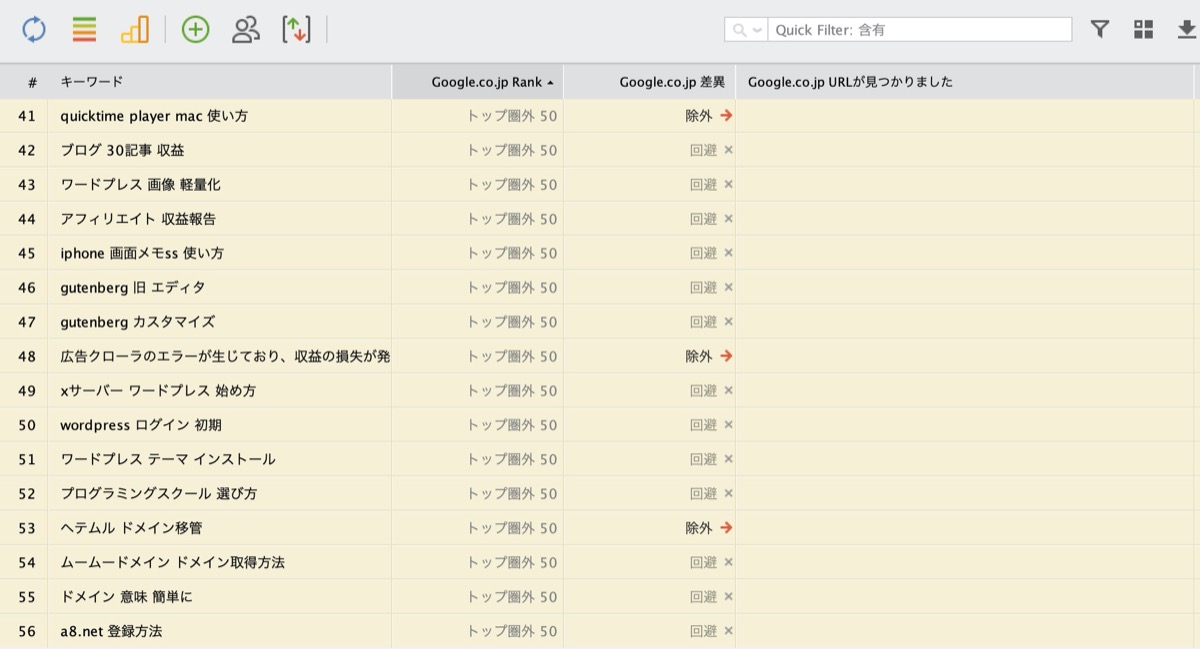The image size is (1200, 649).
Task: Click the bracketed up-down arrows icon
Action: click(x=296, y=30)
